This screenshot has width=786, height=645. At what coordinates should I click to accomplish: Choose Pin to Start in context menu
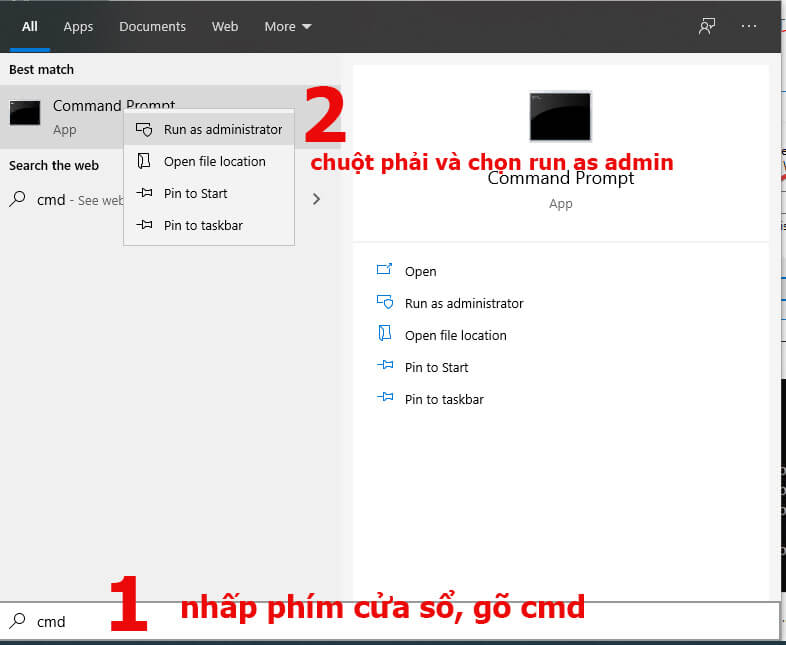209,193
